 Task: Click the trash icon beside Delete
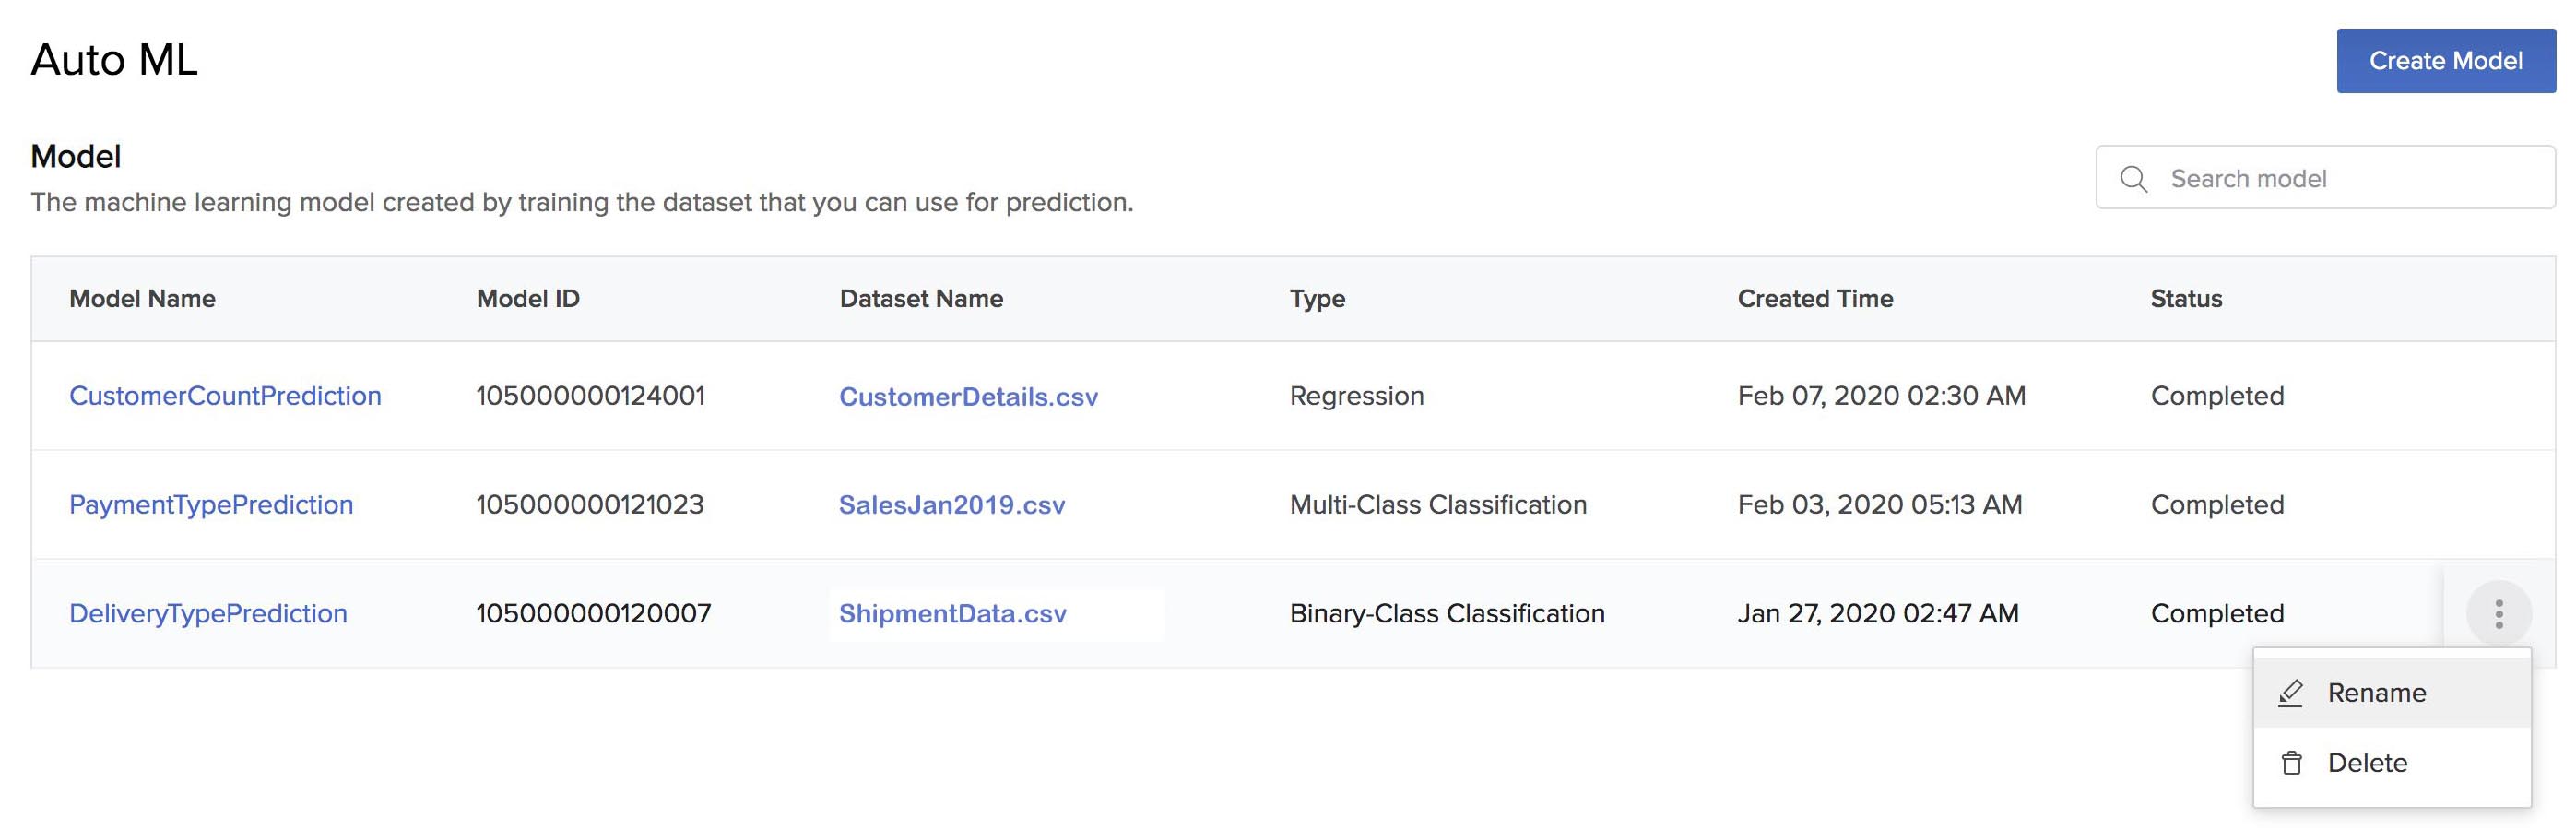pos(2292,763)
